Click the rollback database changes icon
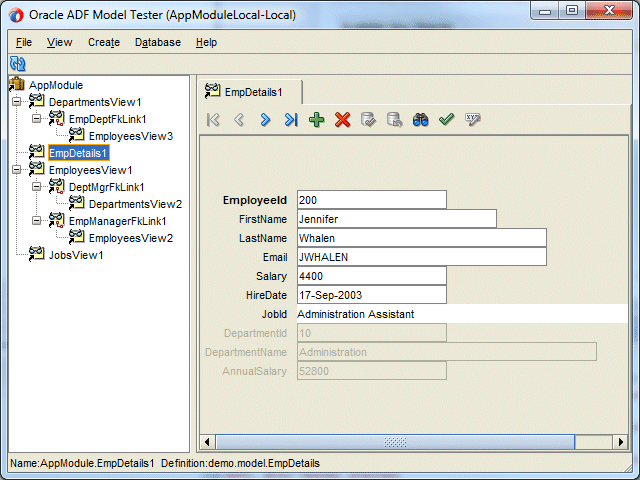The height and width of the screenshot is (480, 640). (x=394, y=120)
